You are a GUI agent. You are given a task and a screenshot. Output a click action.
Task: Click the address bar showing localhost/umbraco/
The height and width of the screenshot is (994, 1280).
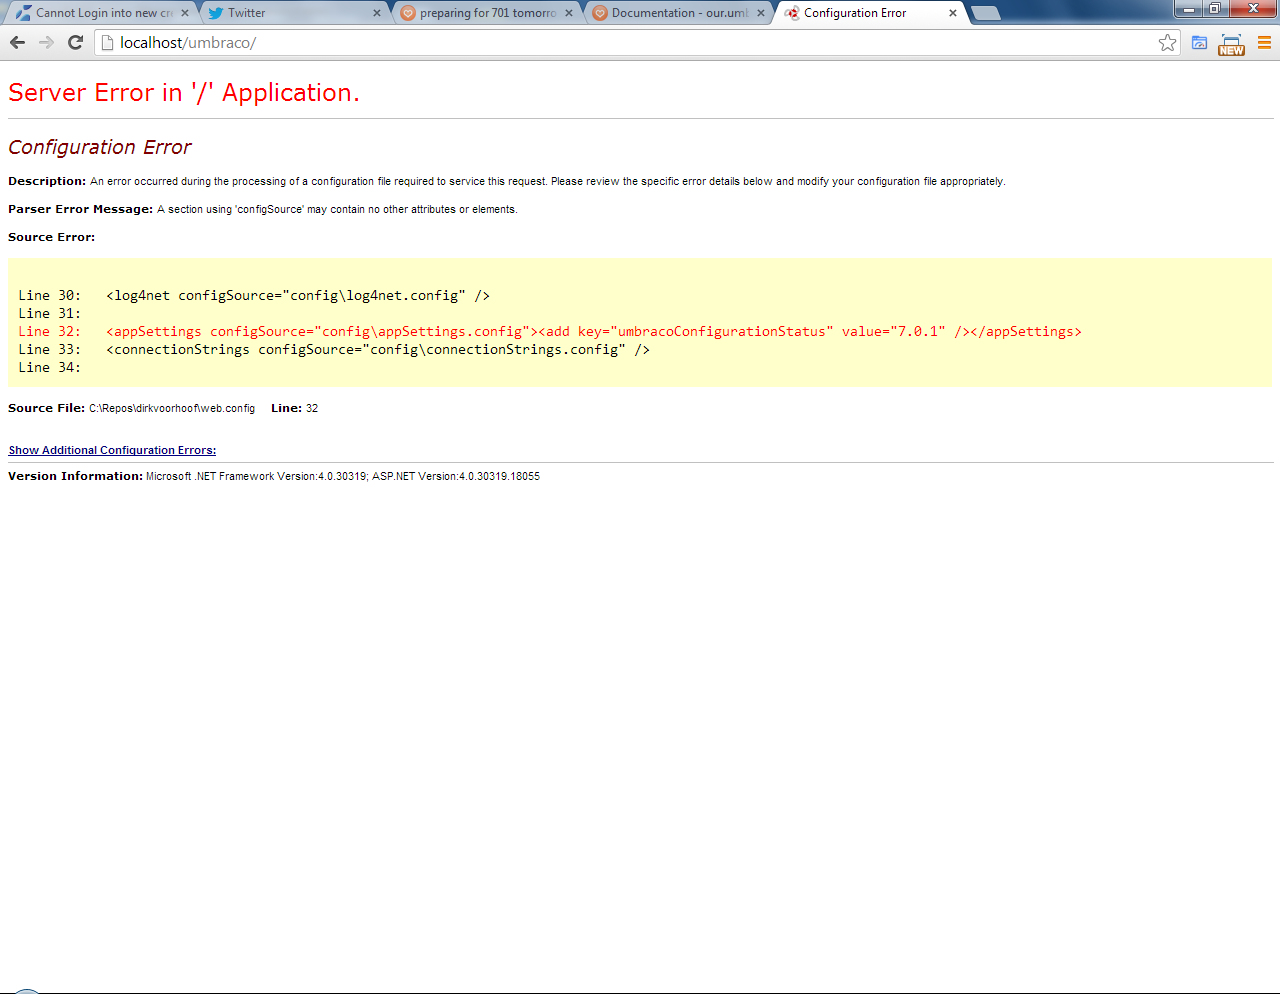[x=630, y=43]
